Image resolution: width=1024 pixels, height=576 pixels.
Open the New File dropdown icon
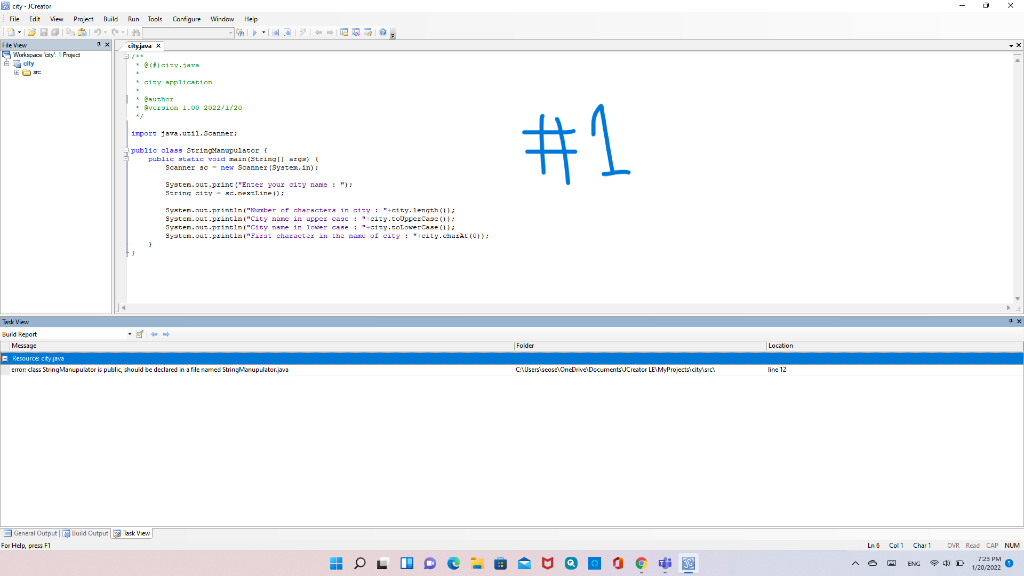pos(17,32)
